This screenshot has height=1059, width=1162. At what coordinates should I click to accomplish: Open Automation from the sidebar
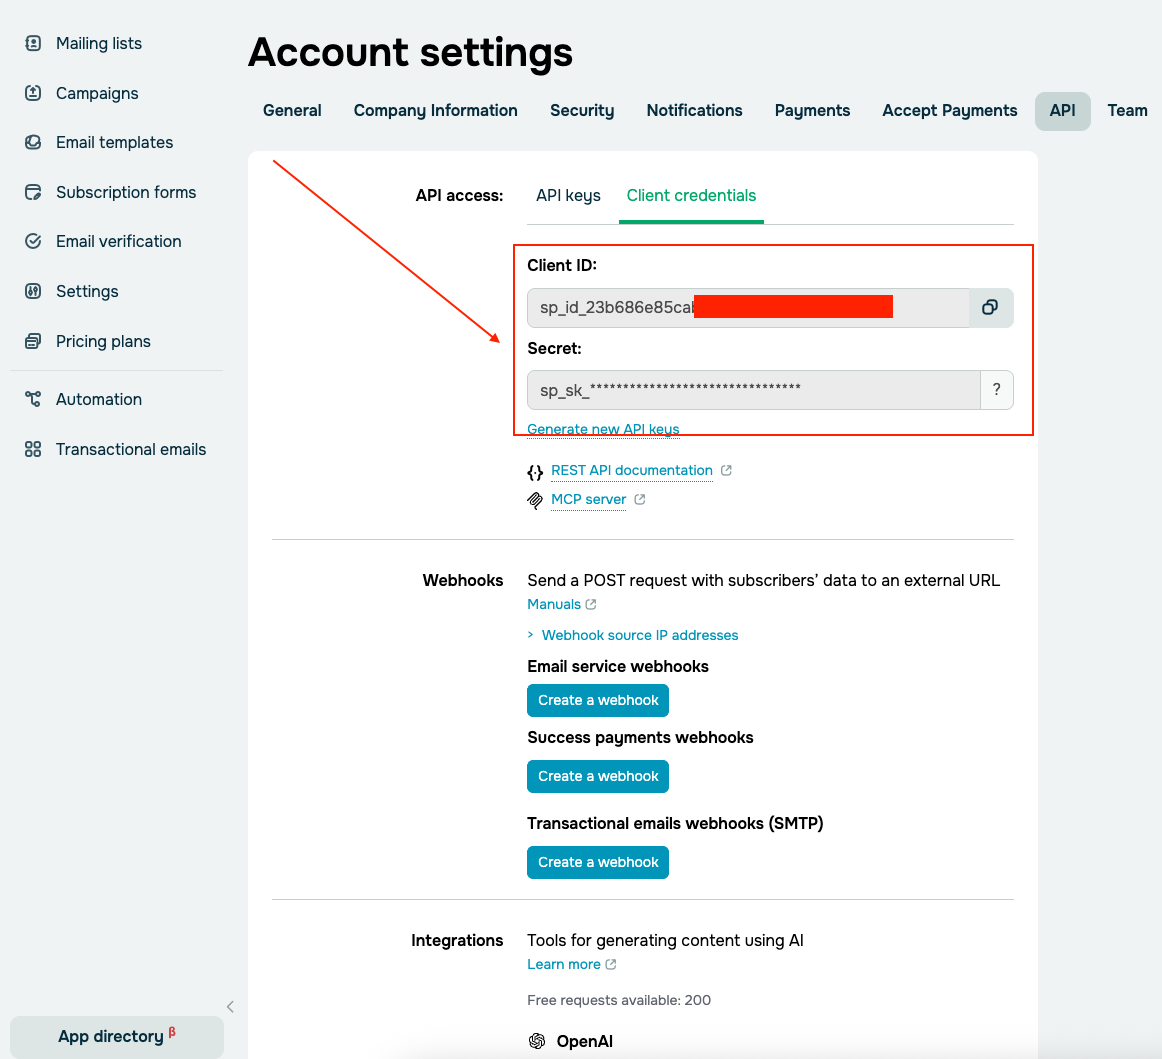click(x=98, y=399)
